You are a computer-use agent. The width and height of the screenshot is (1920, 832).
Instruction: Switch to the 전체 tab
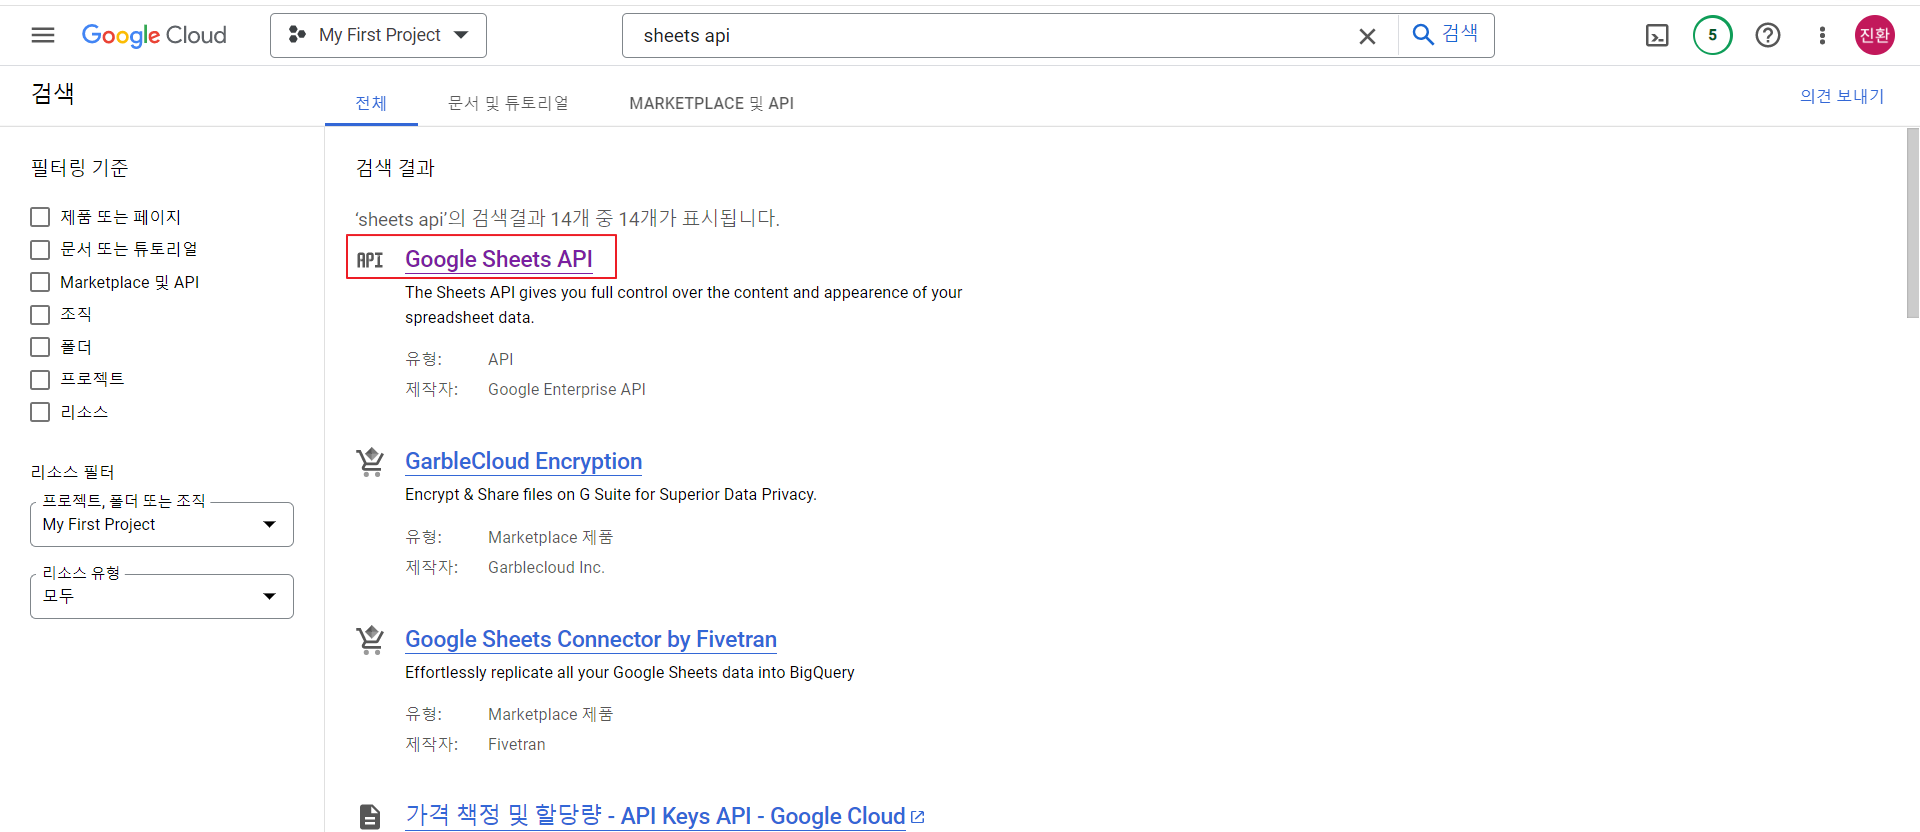[371, 103]
